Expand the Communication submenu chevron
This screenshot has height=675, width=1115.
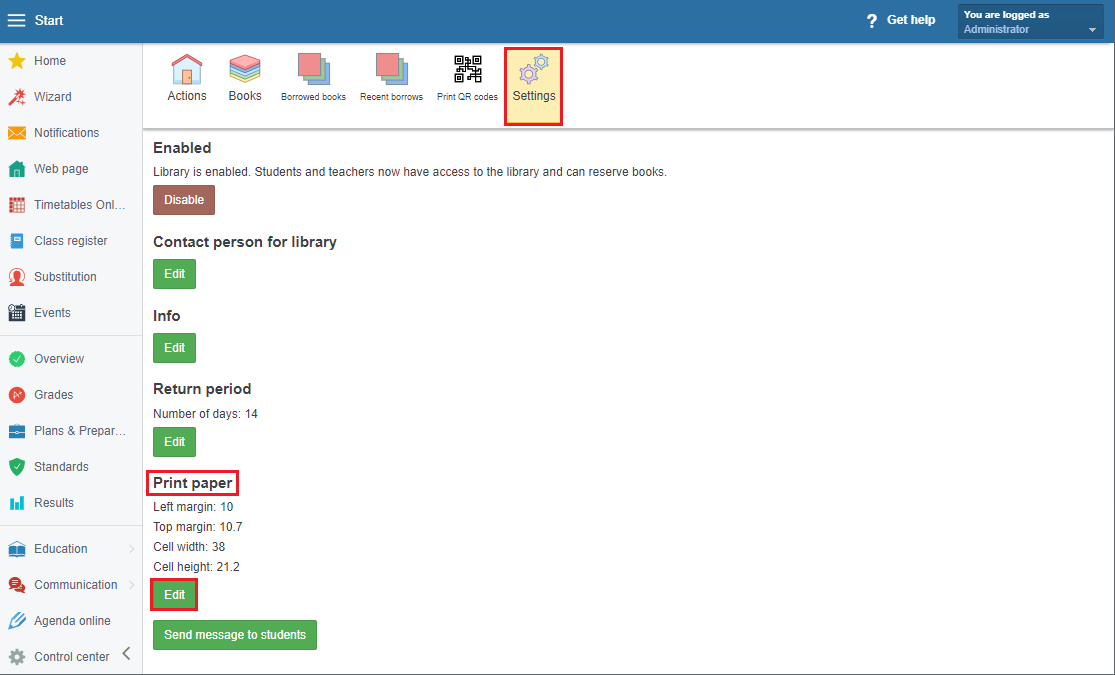point(132,585)
